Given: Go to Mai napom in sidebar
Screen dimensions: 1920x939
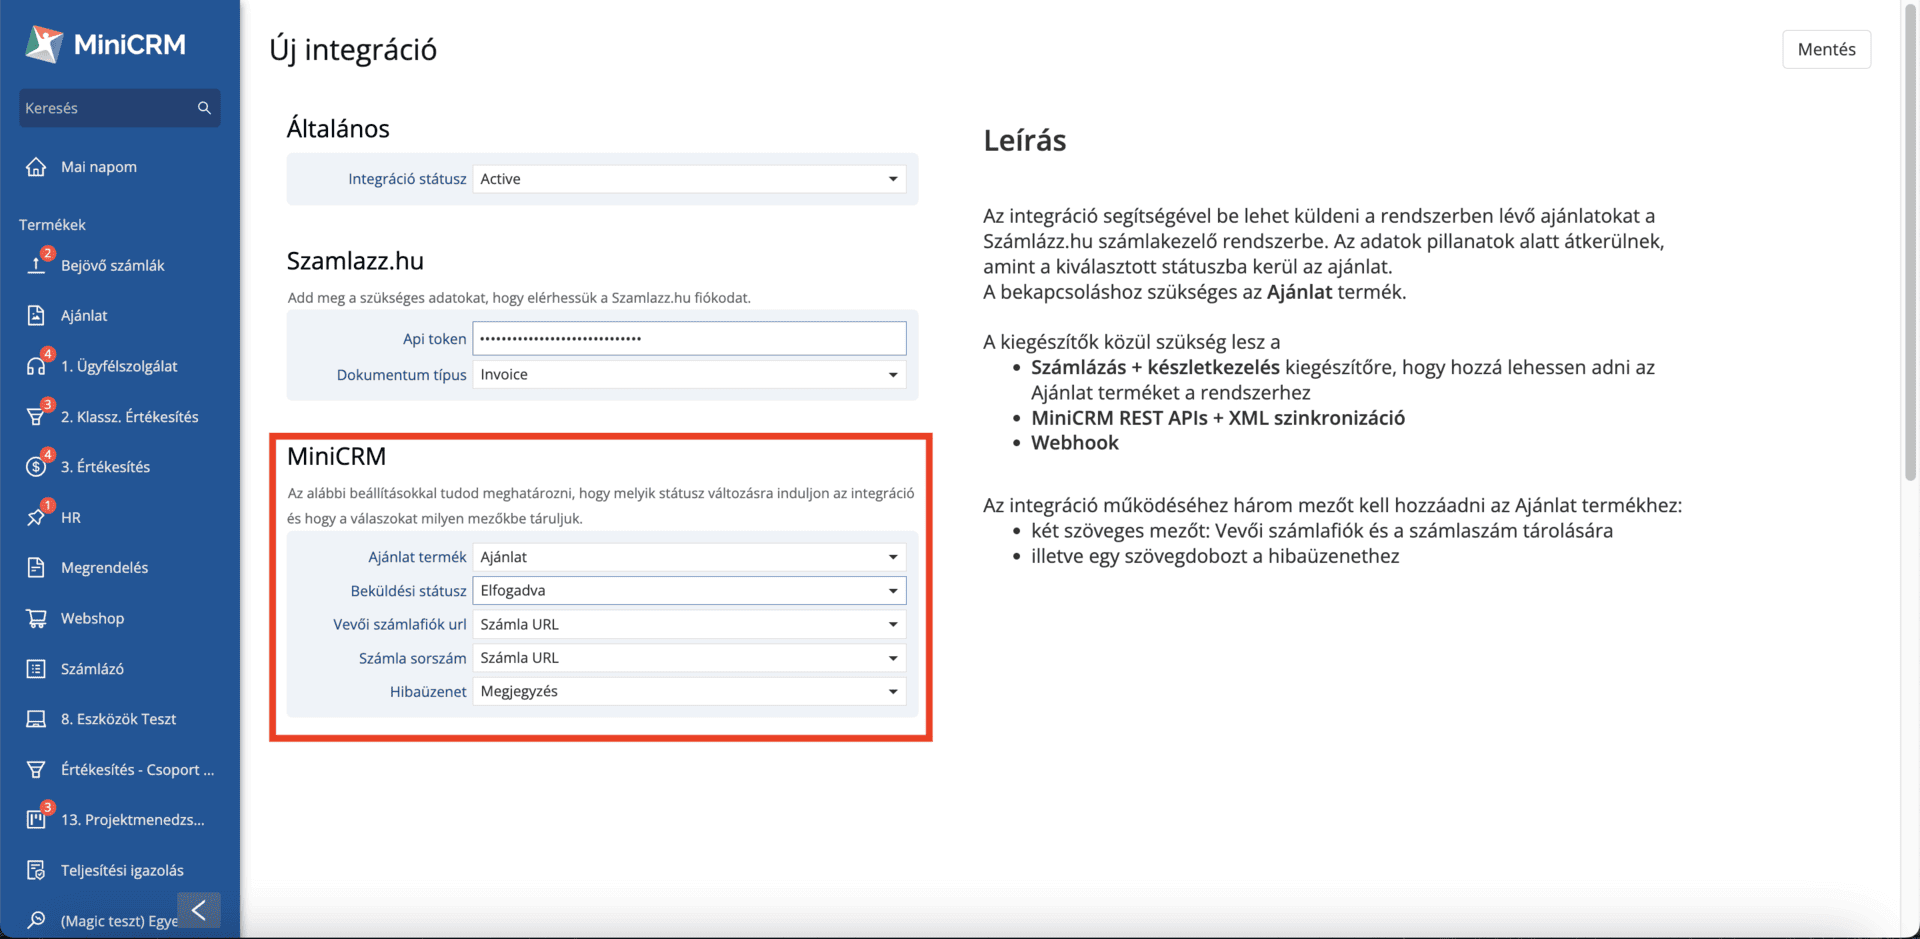Looking at the screenshot, I should pos(98,167).
